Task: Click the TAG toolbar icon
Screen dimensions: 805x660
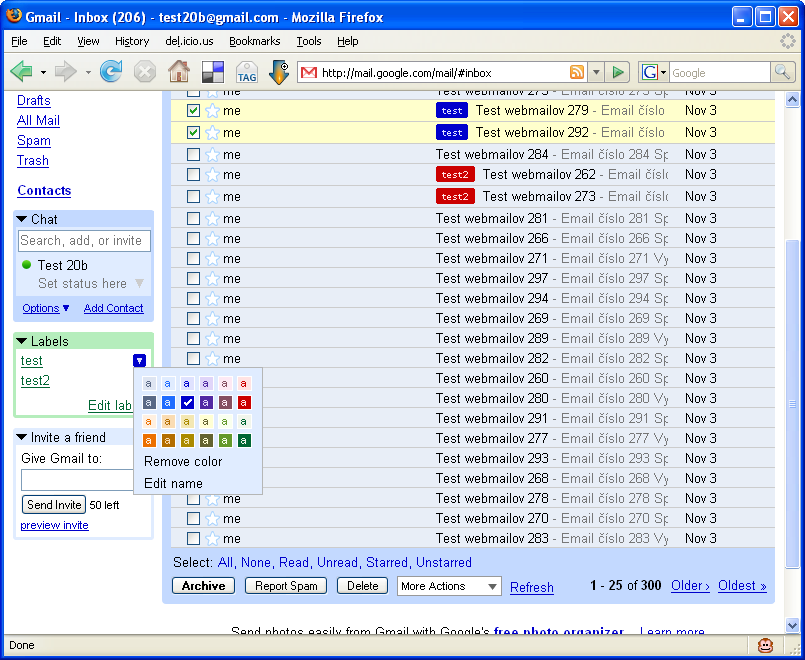Action: (247, 72)
